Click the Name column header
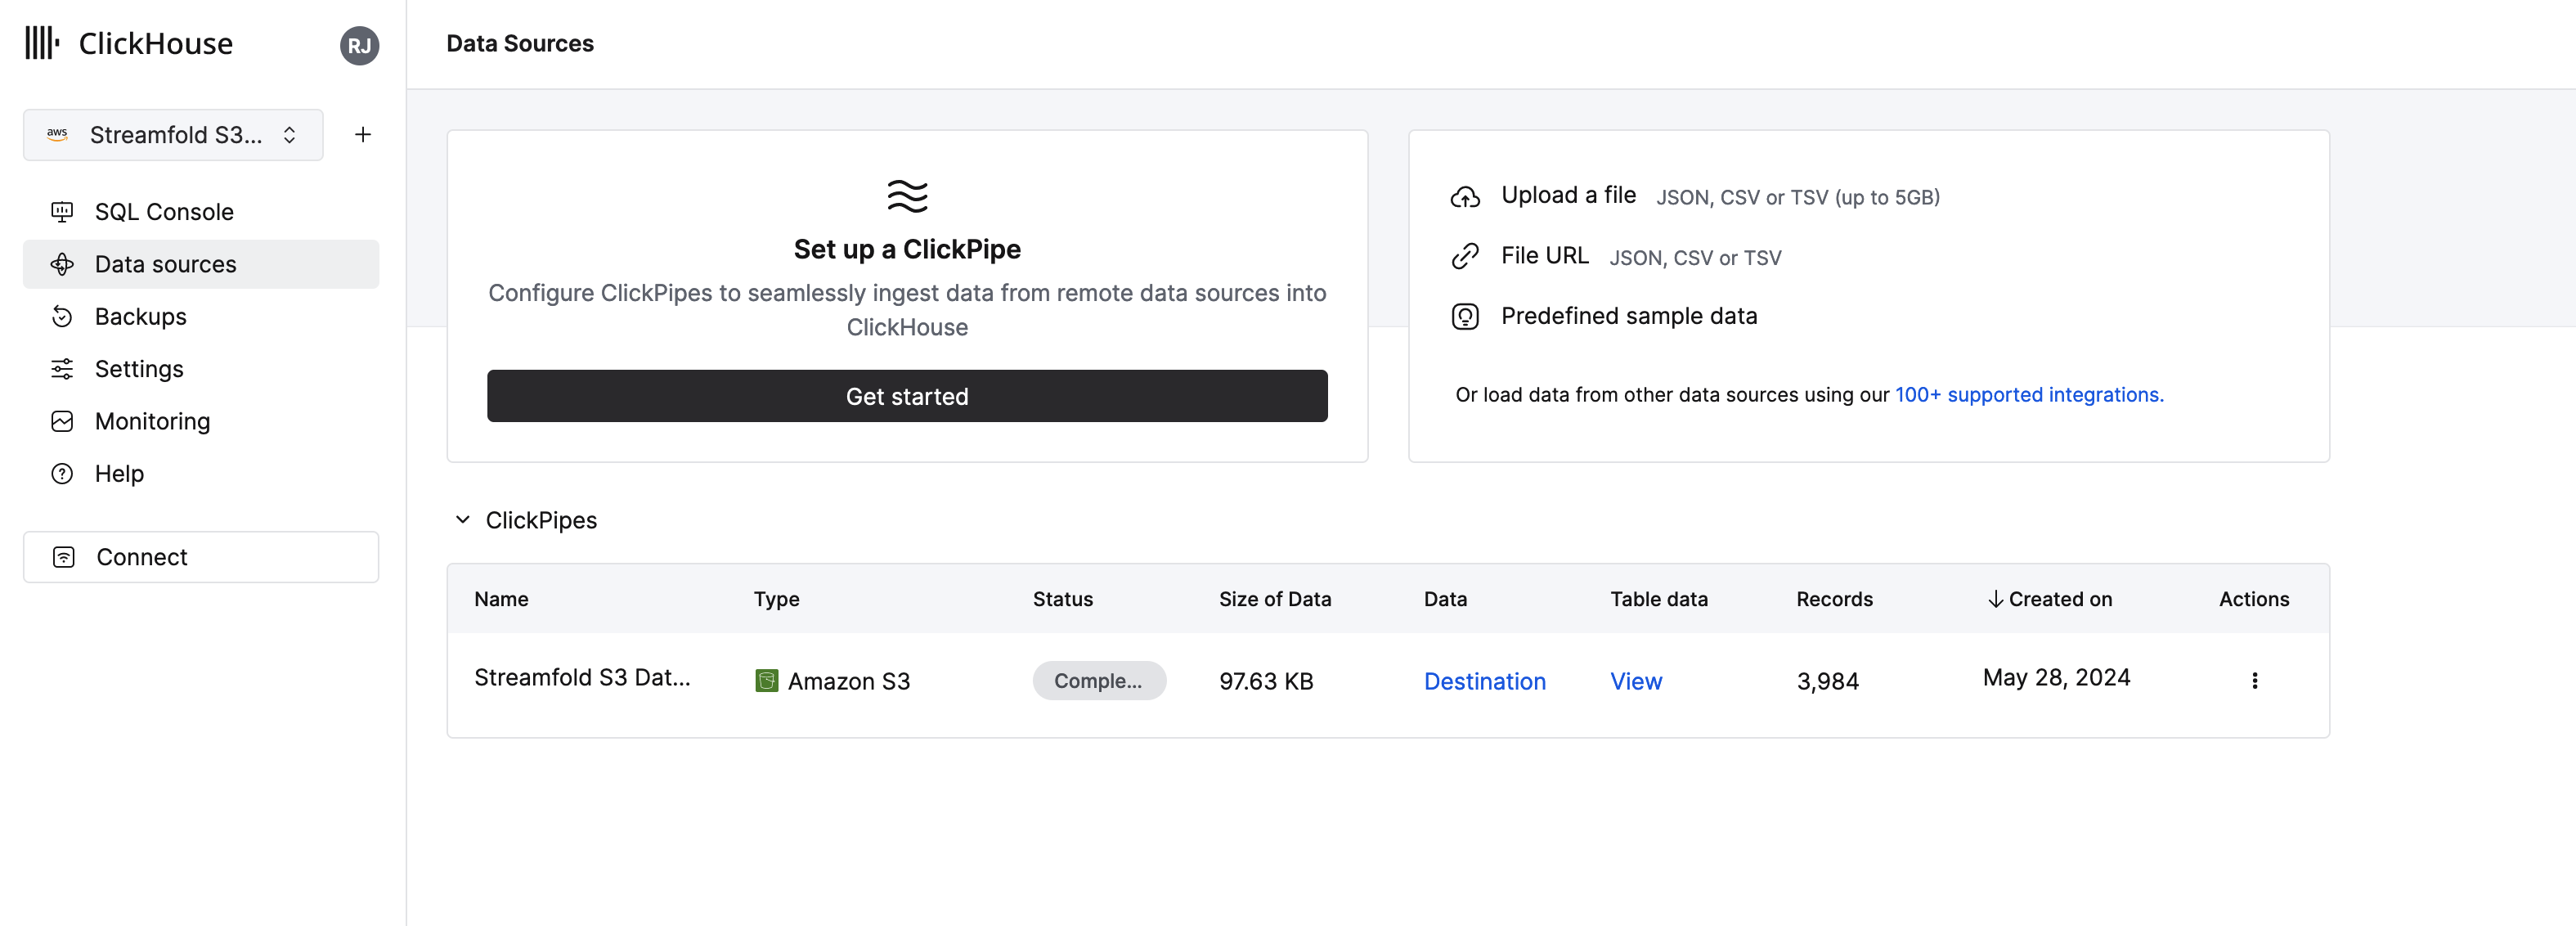Viewport: 2576px width, 926px height. click(x=501, y=599)
